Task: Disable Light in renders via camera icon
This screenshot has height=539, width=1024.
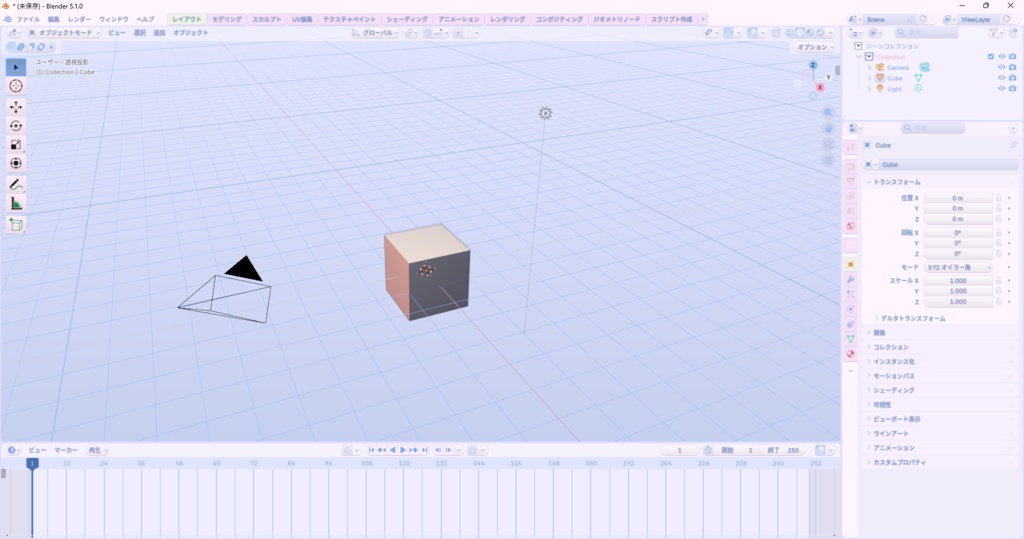Action: pos(1012,88)
